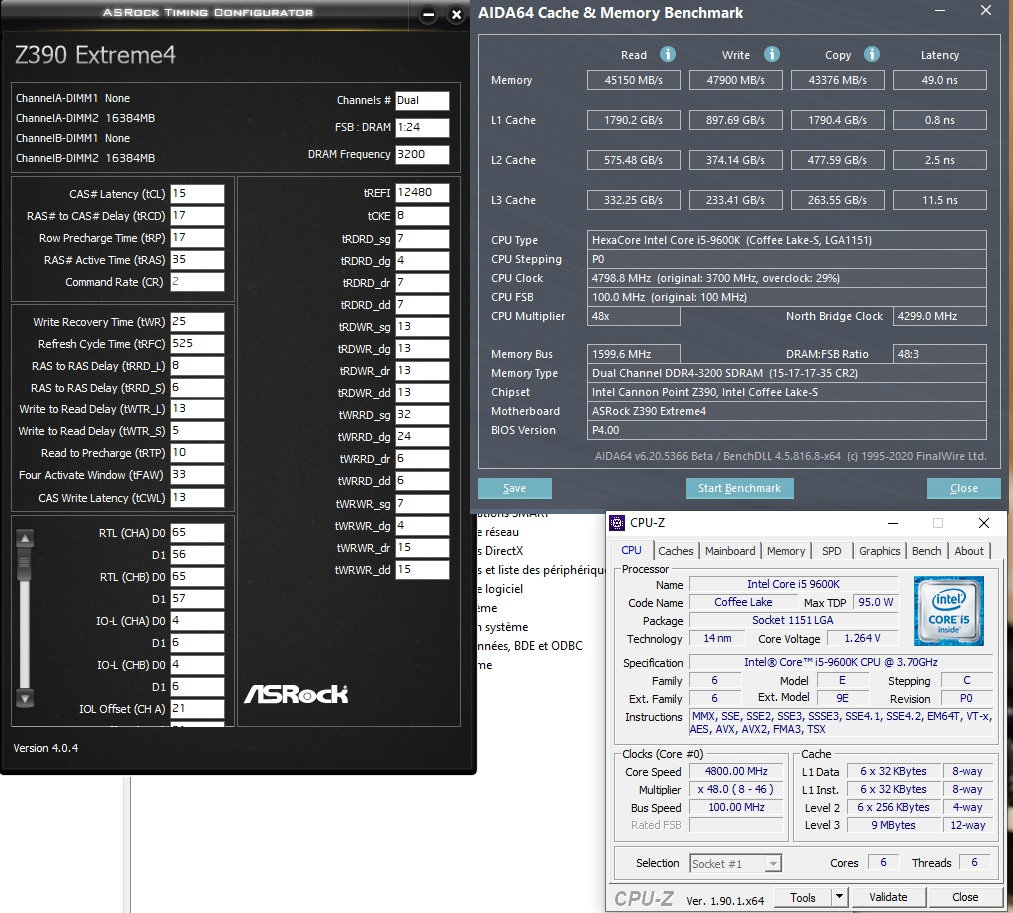Click the Four Activate Window (tFAW) field
This screenshot has width=1013, height=913.
point(197,475)
